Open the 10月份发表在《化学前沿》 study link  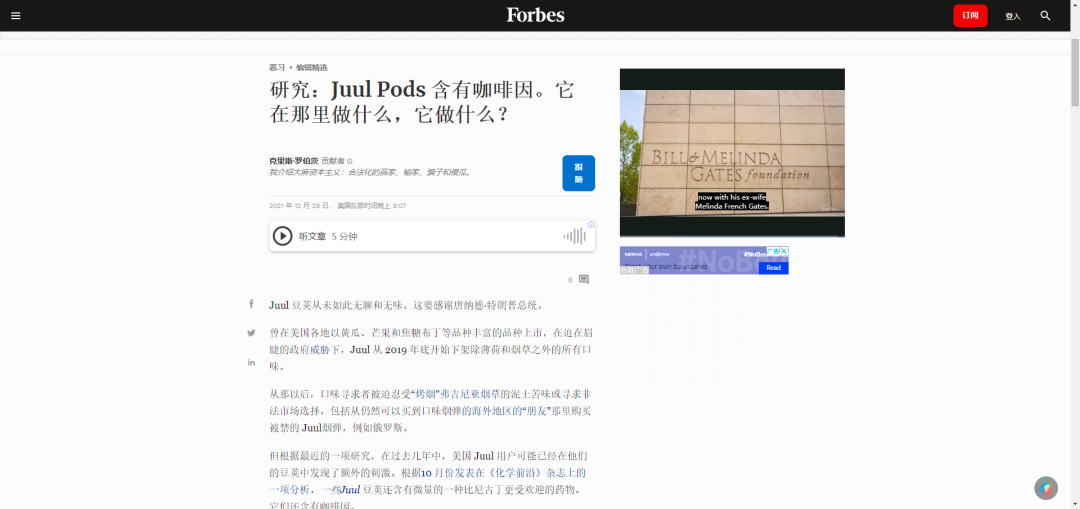tap(503, 473)
